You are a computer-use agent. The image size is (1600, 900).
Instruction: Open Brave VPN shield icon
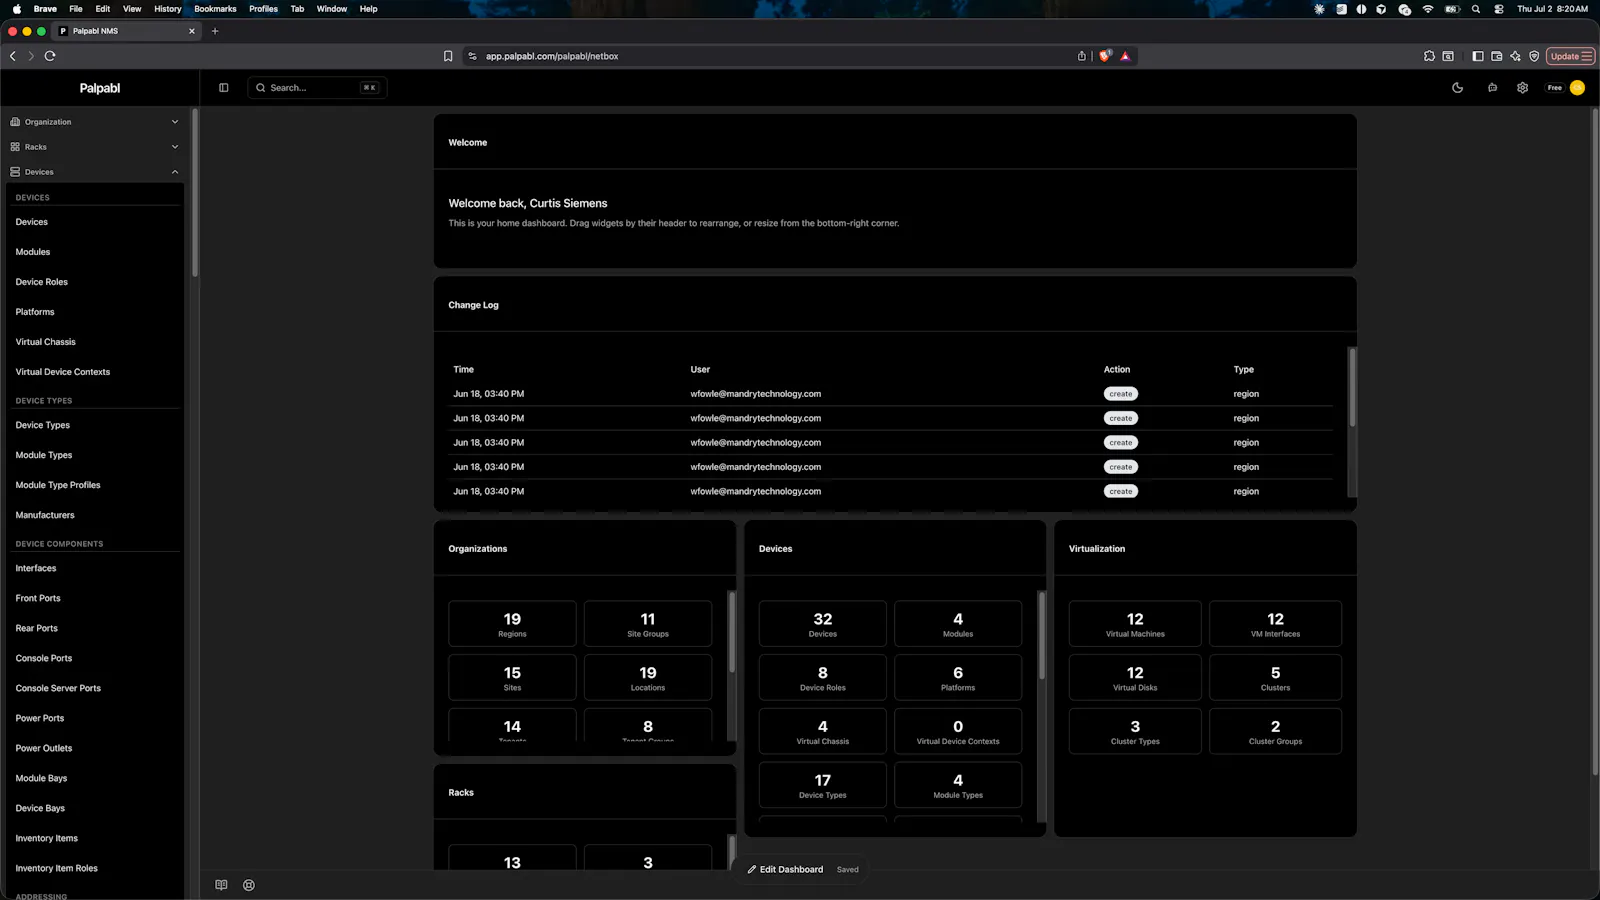1534,56
